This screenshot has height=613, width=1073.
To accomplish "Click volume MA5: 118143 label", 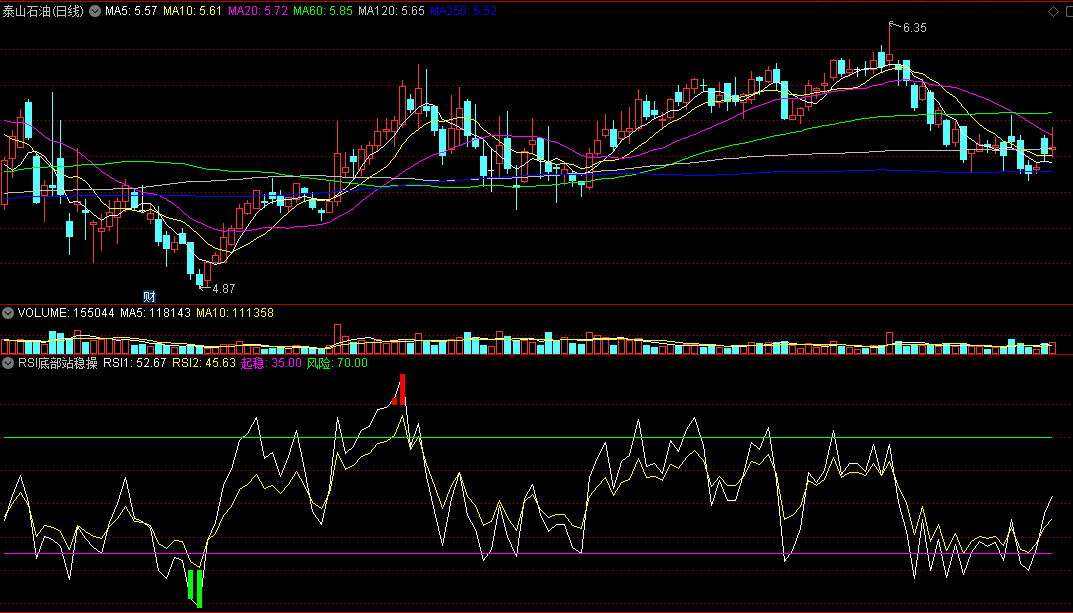I will pos(155,313).
